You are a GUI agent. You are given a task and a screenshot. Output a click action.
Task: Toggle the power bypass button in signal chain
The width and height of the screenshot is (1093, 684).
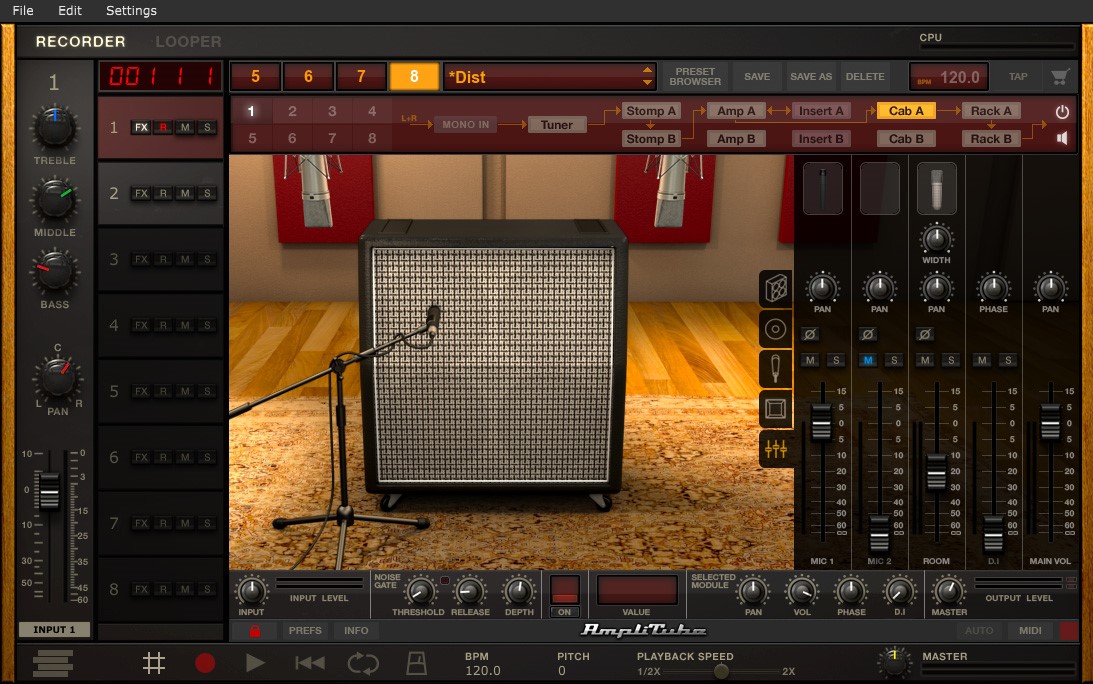[1062, 112]
